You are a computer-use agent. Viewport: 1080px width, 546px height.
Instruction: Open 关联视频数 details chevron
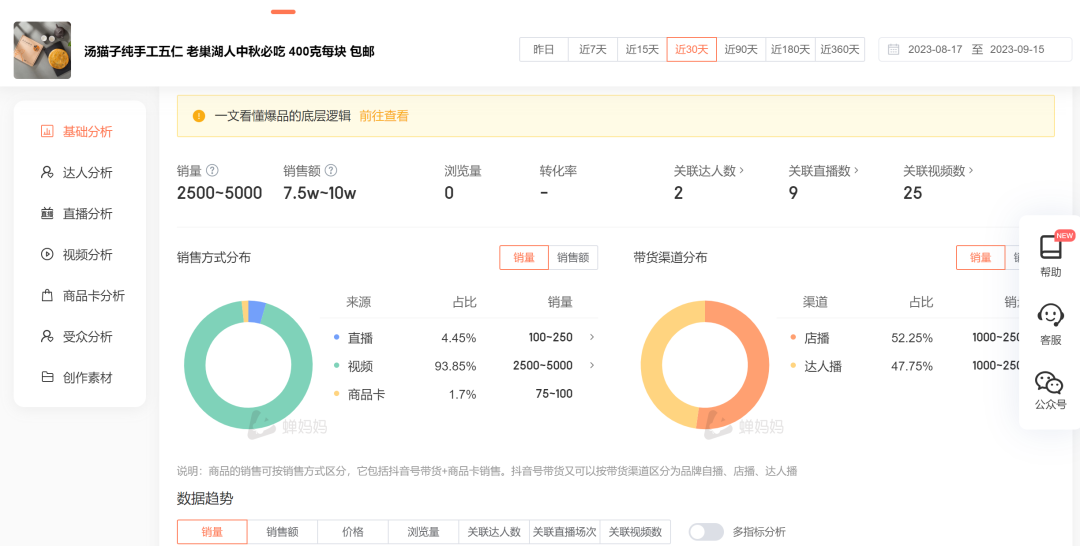(971, 171)
